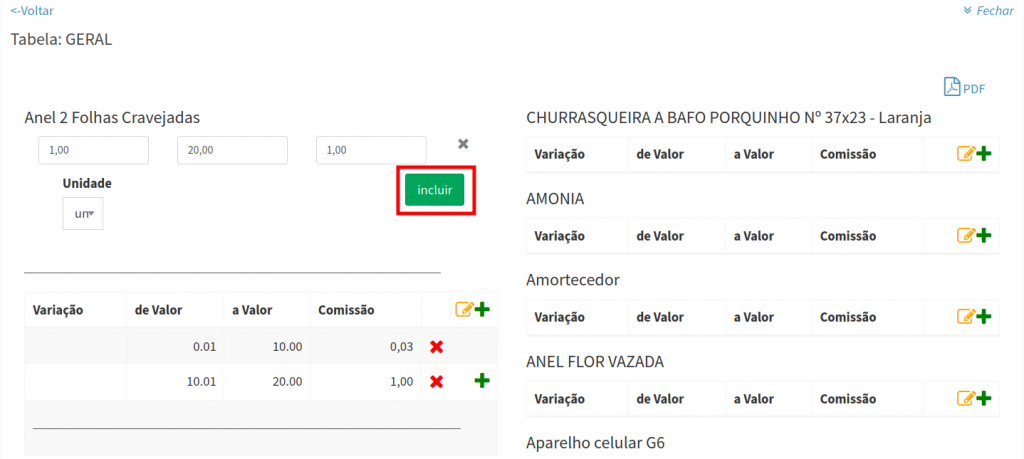Screen dimensions: 1024x459
Task: Add a commission range to CHURRASQUEIRA A BAFO
Action: (x=984, y=154)
